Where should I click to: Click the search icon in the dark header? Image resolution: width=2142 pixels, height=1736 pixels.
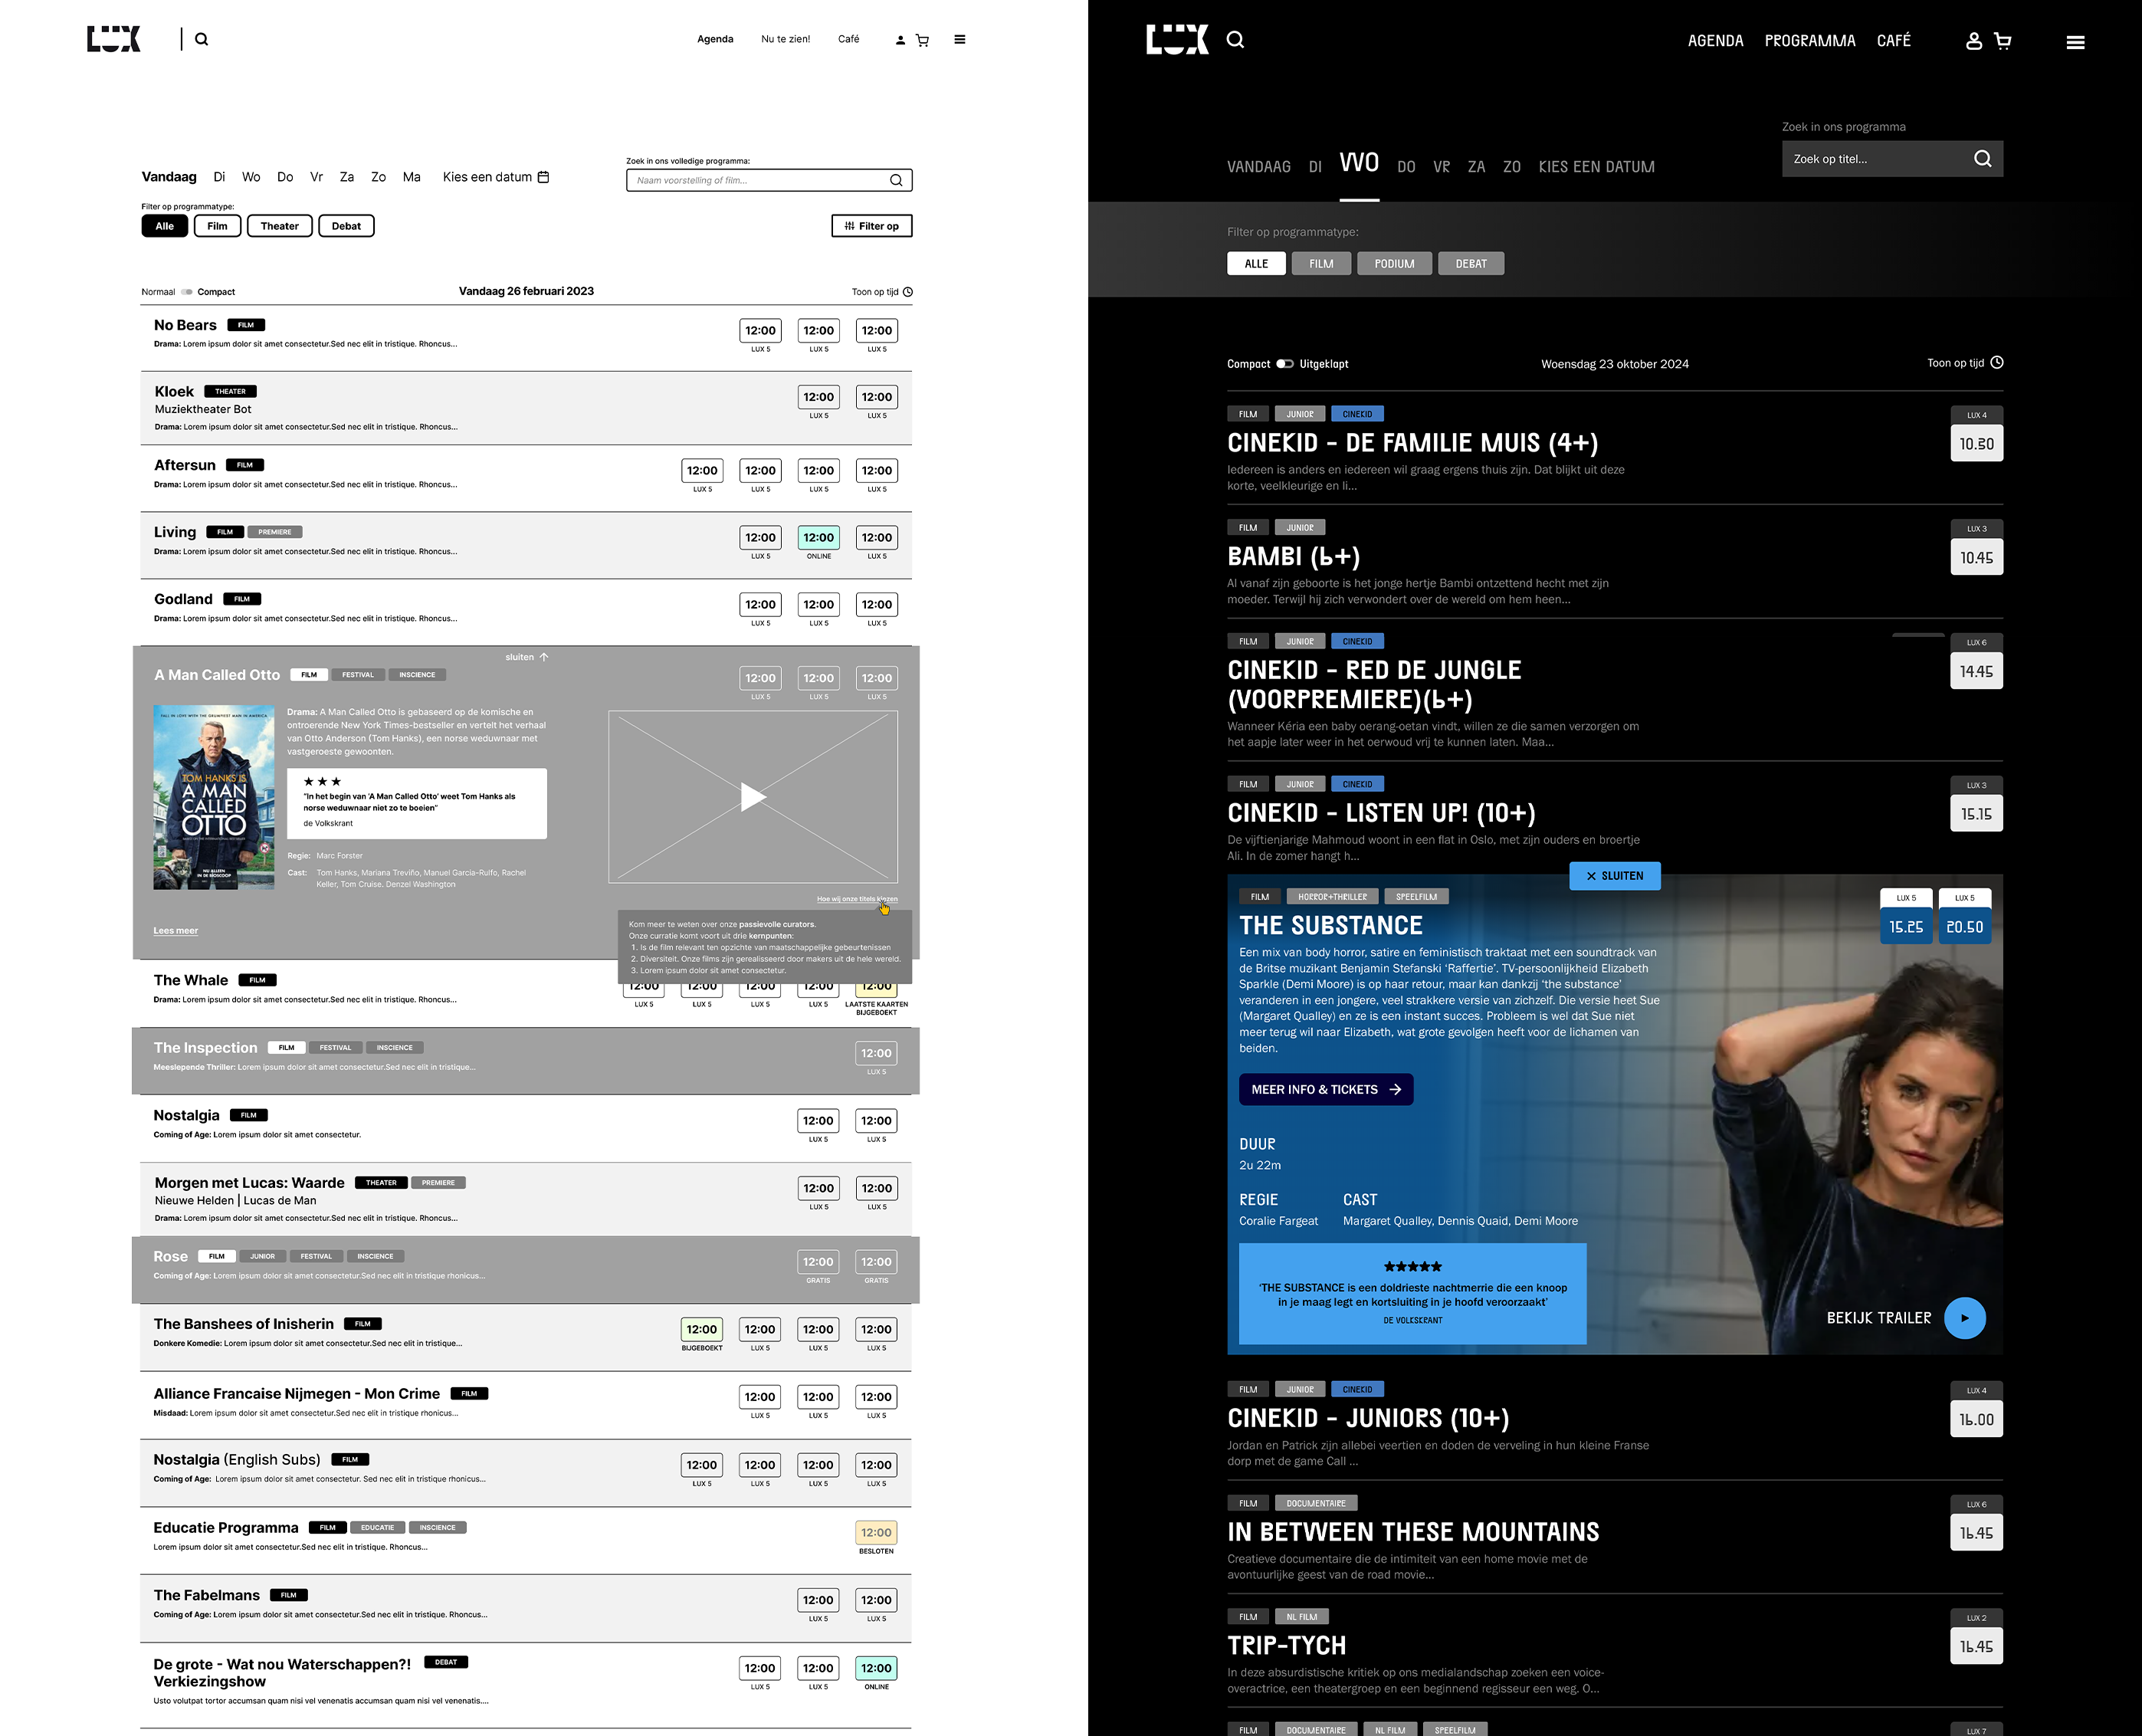(x=1236, y=39)
